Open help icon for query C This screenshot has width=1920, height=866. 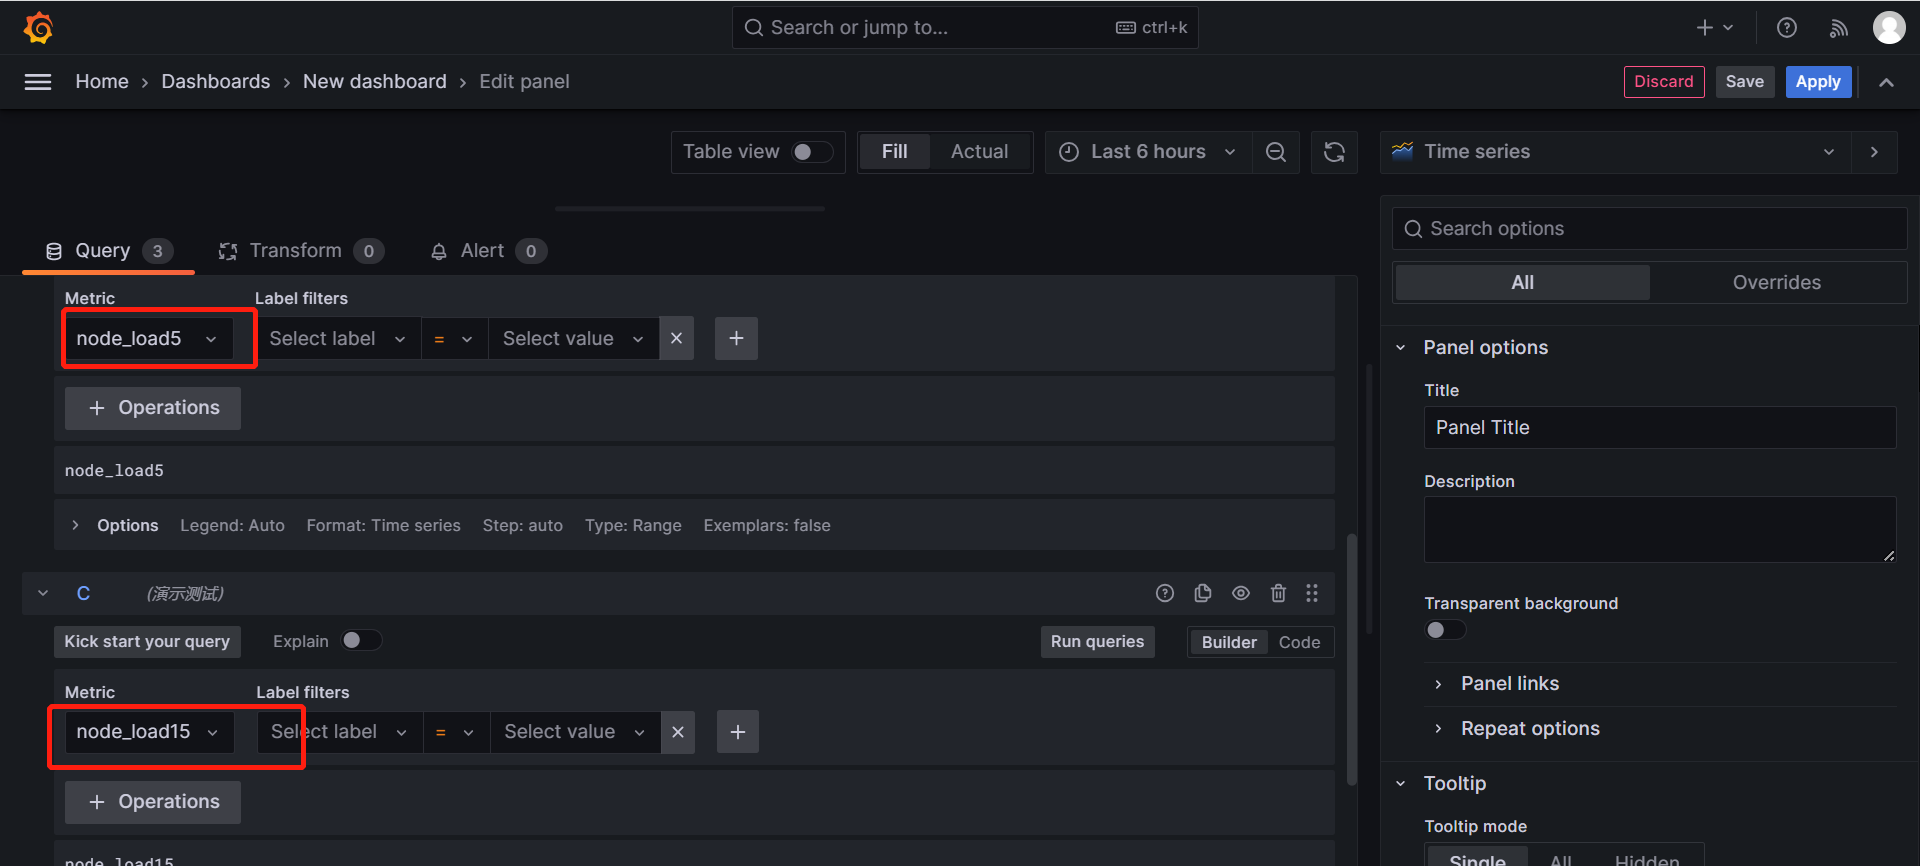[1165, 593]
